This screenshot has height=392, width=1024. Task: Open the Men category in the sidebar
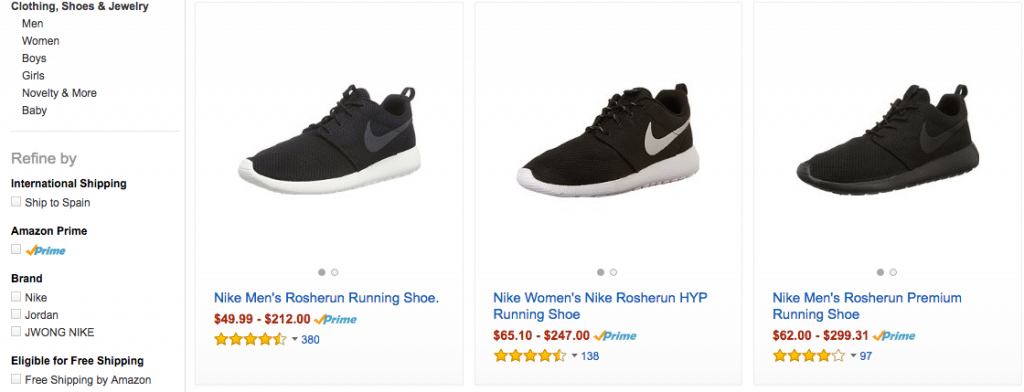(x=33, y=24)
